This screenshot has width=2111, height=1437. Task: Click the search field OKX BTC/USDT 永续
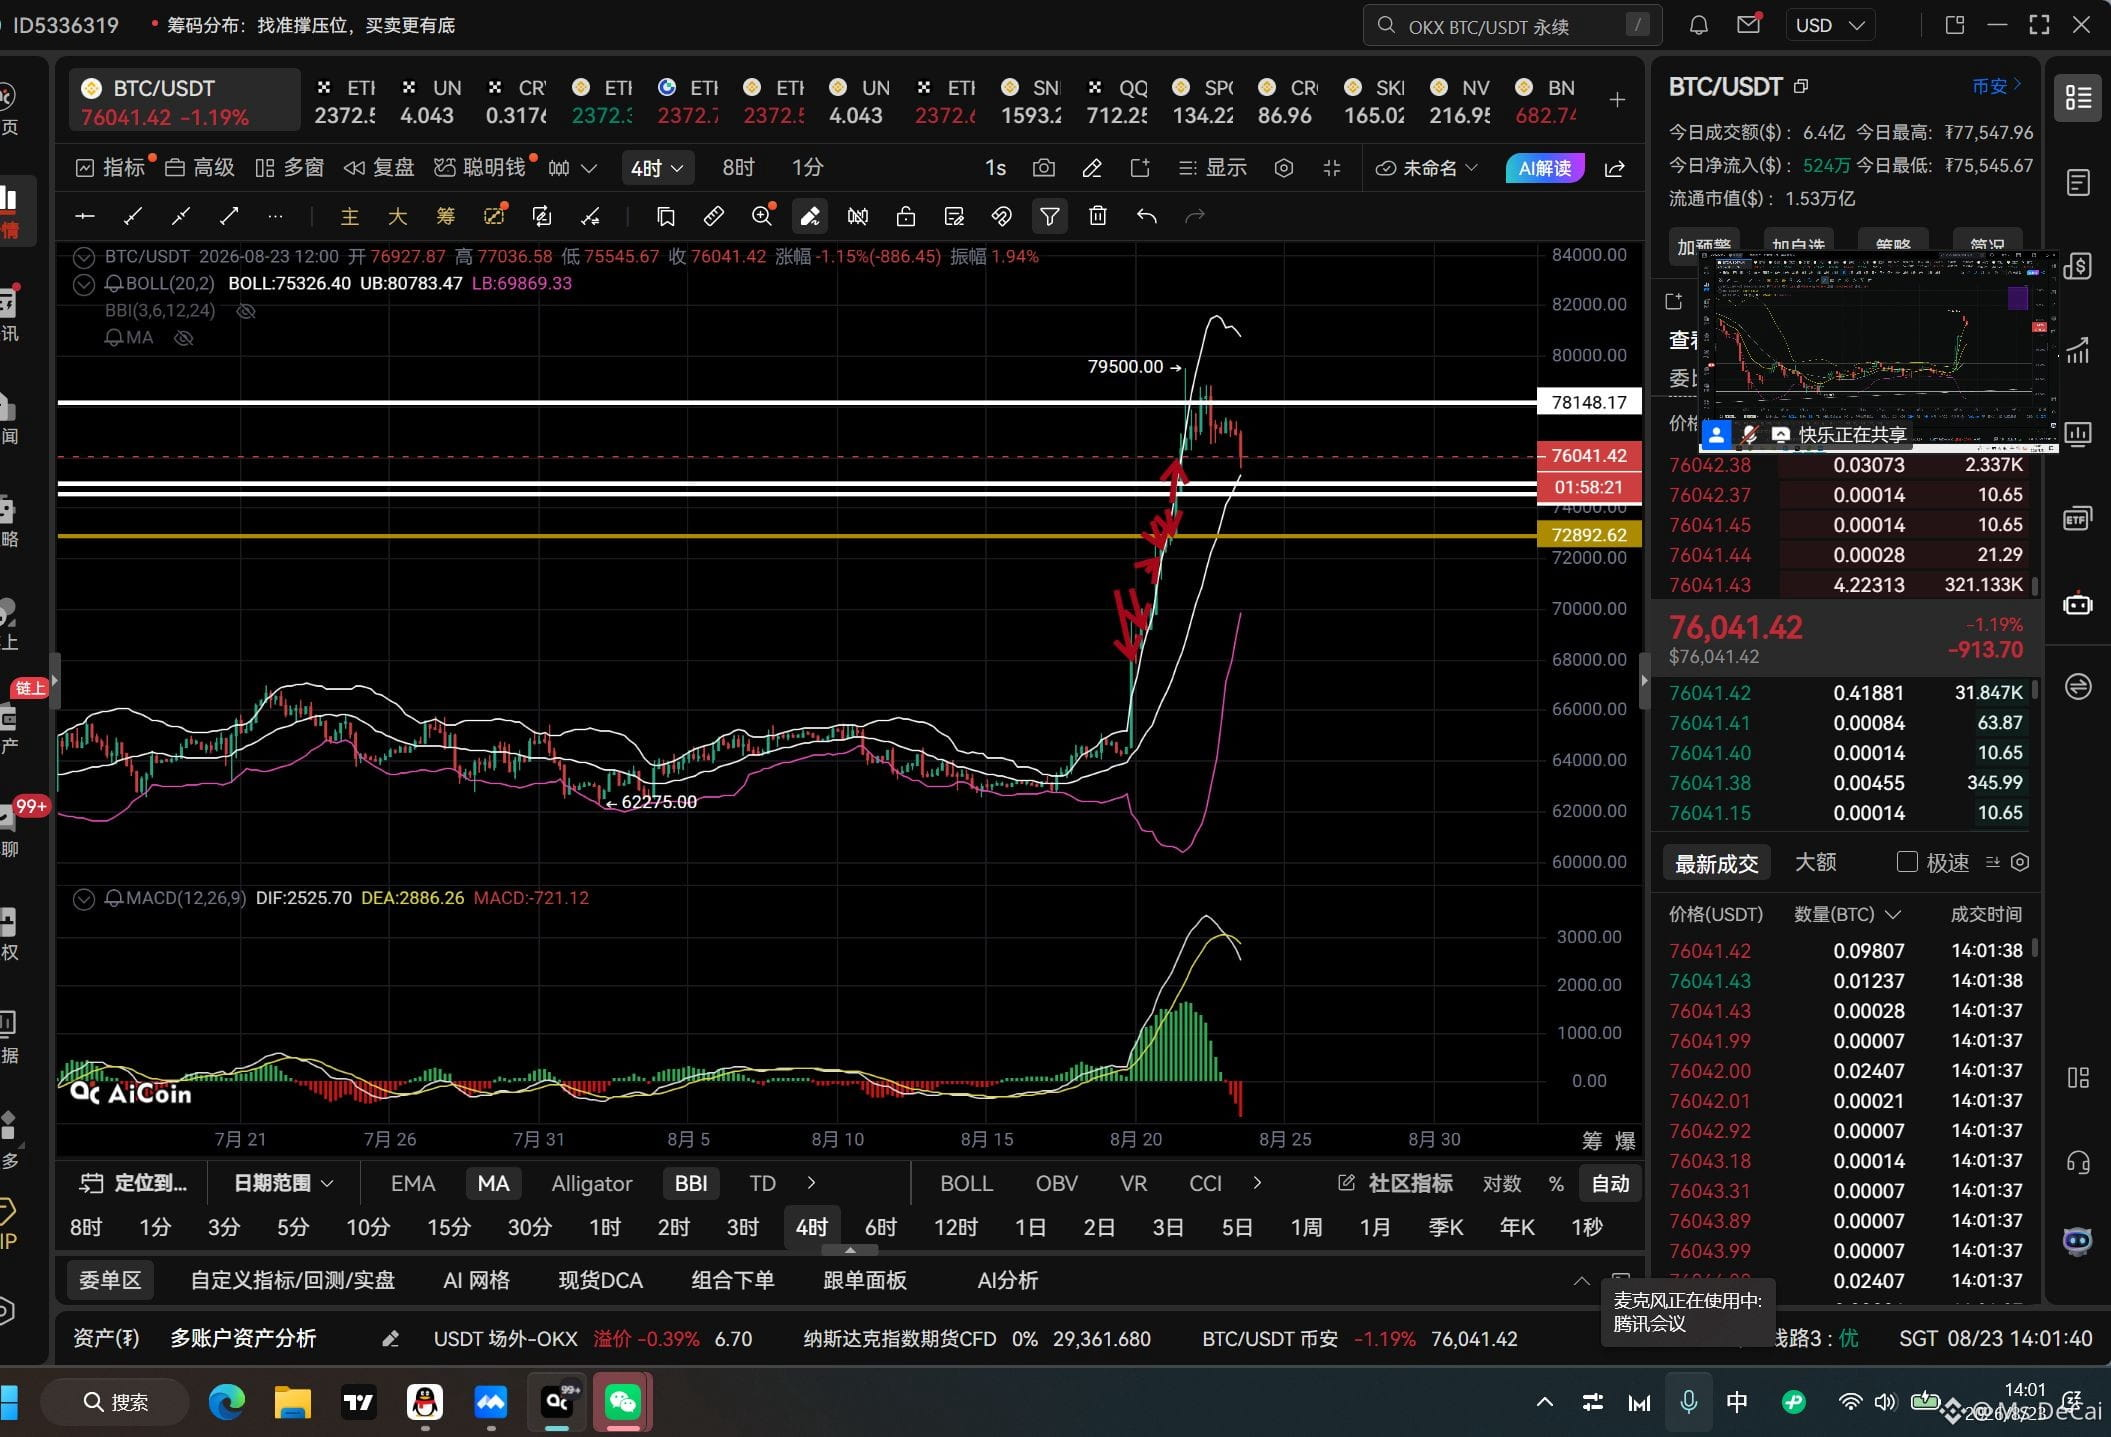(1512, 25)
